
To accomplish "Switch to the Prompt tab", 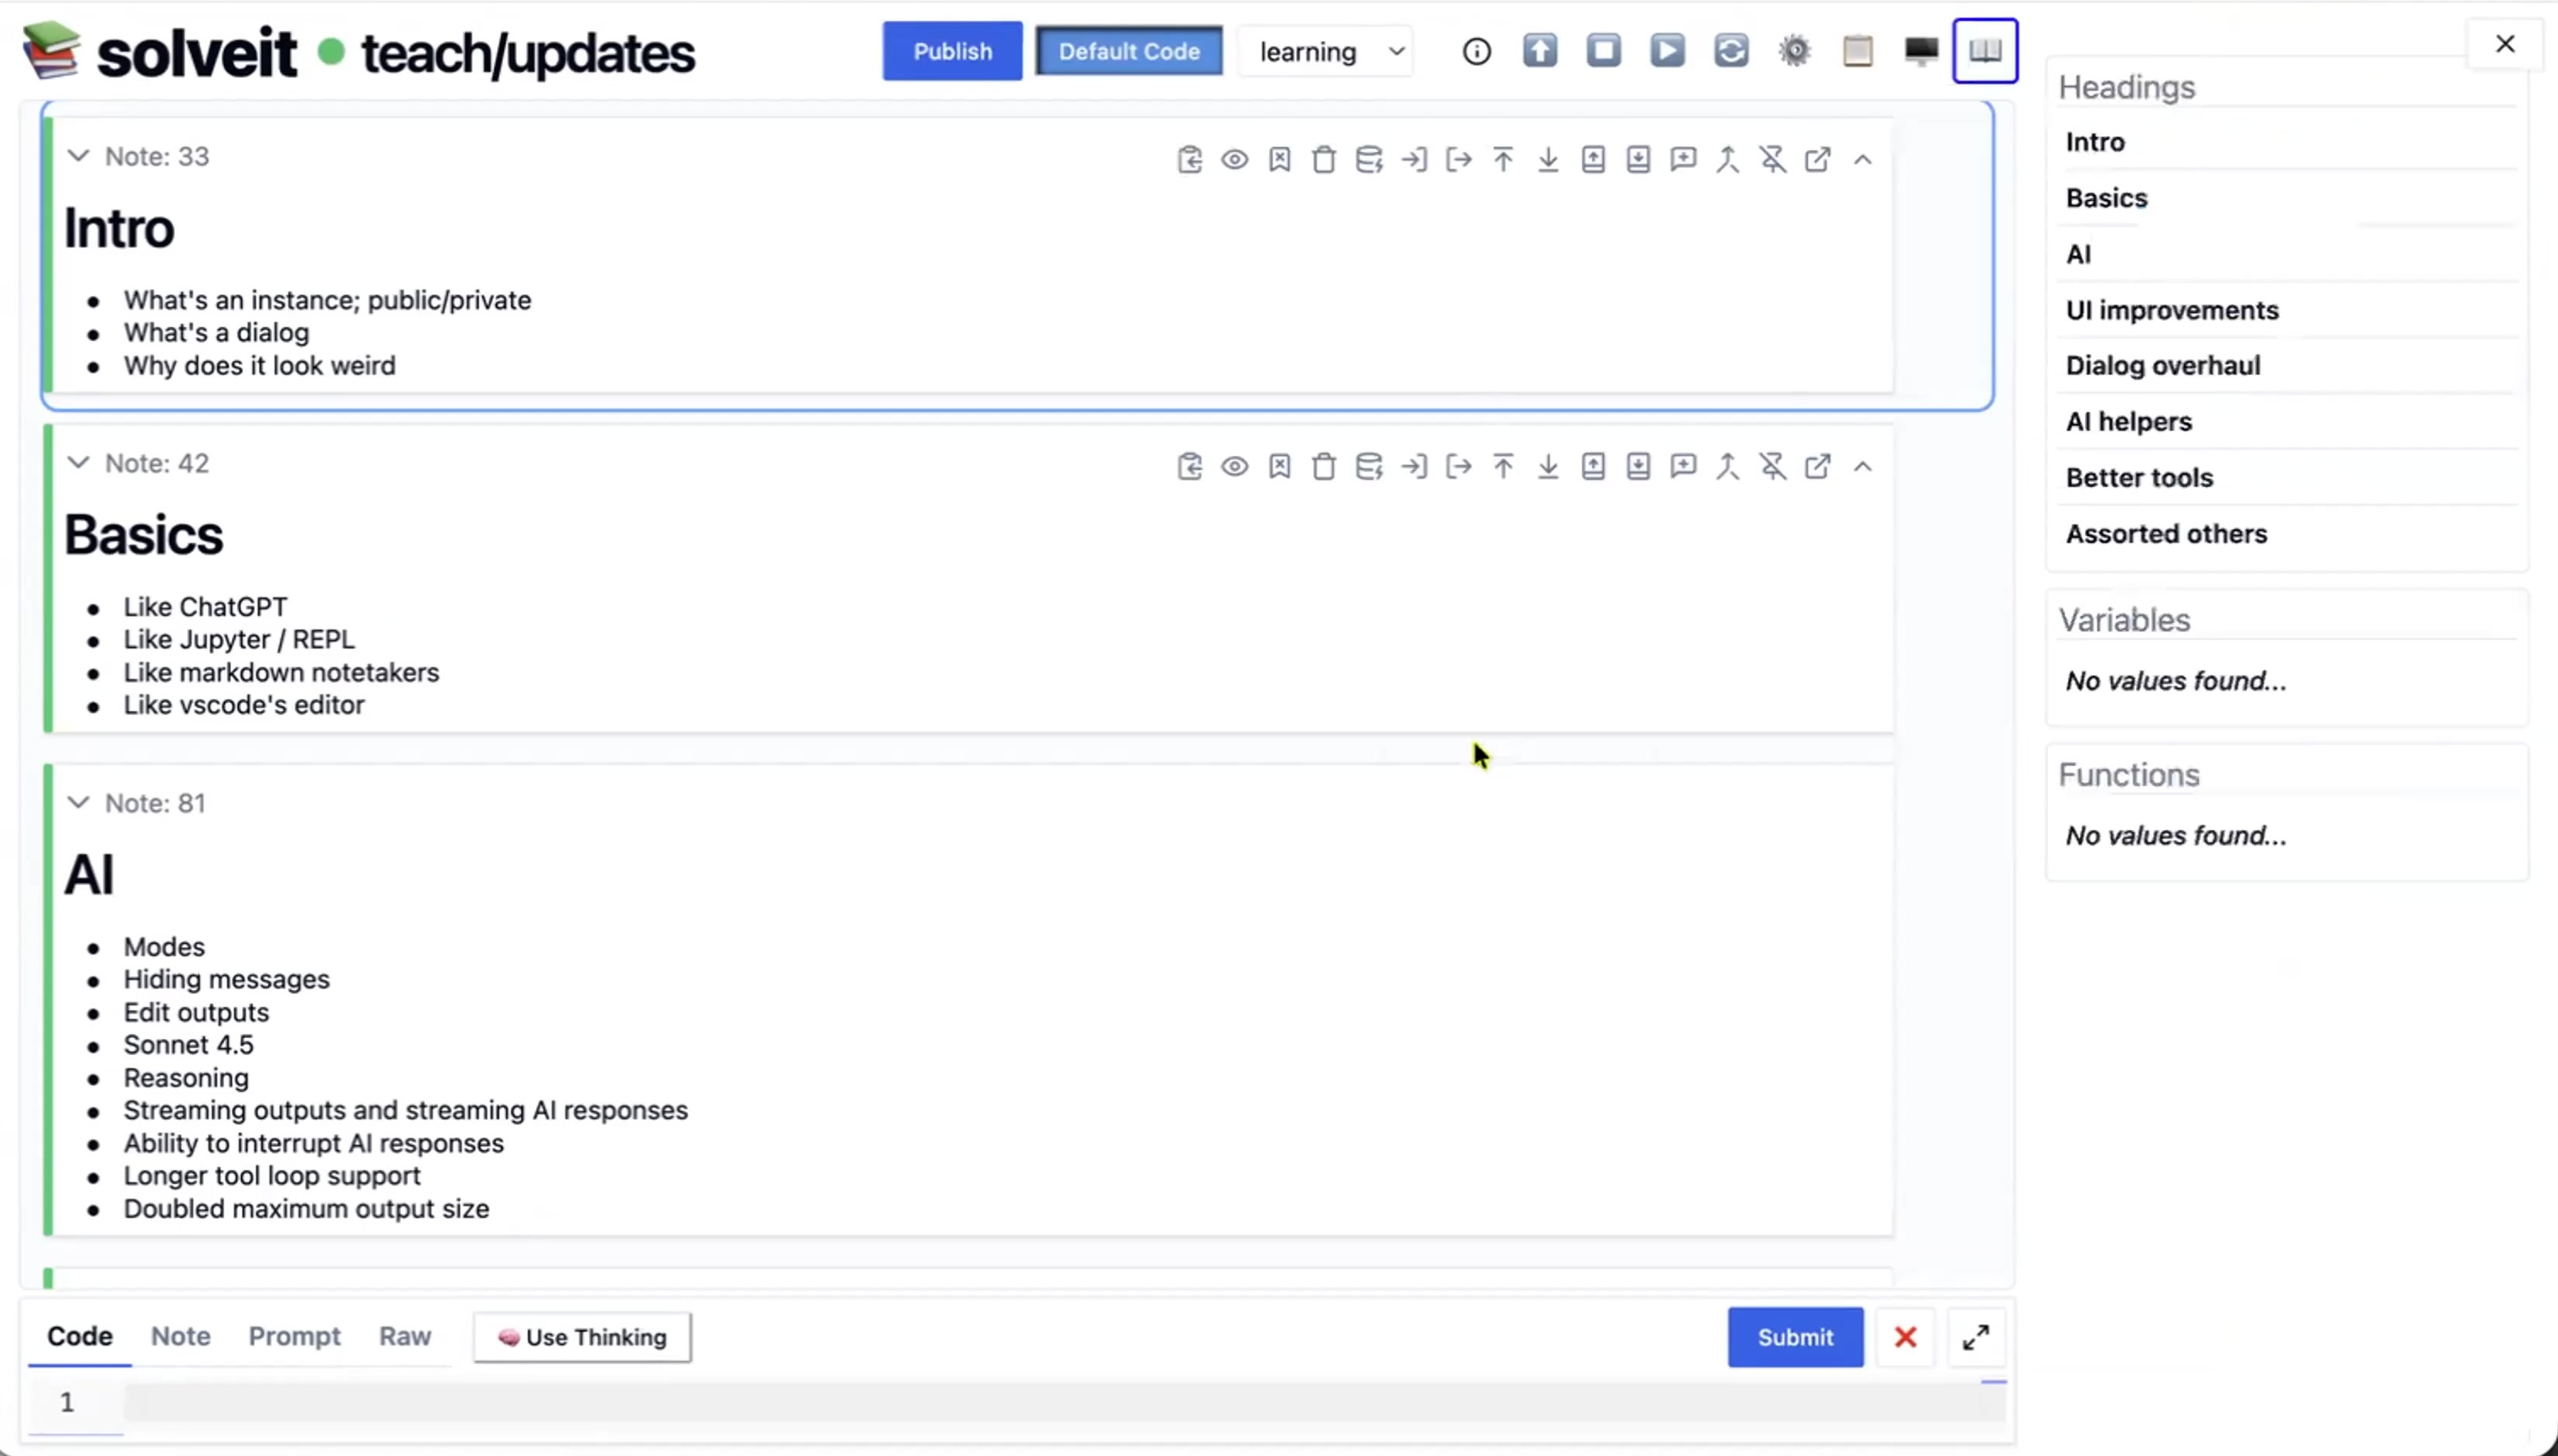I will pos(294,1336).
